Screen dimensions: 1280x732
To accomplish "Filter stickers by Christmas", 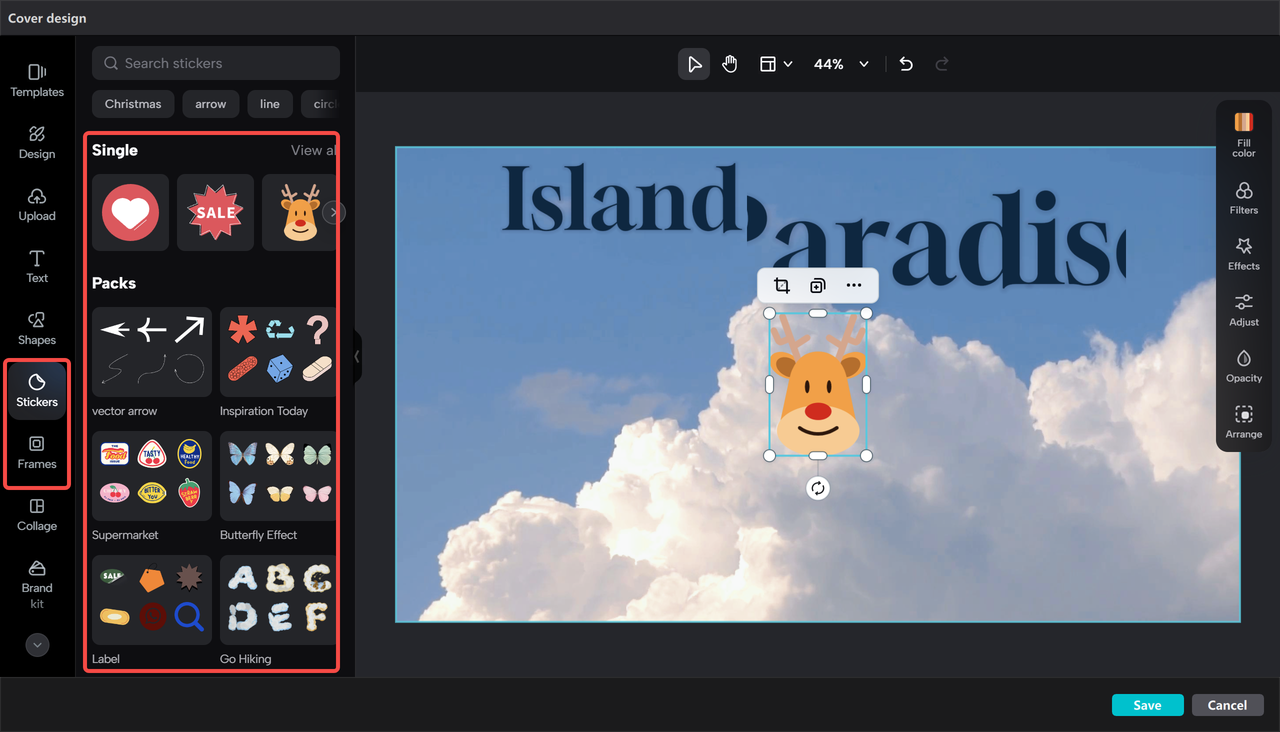I will [132, 103].
